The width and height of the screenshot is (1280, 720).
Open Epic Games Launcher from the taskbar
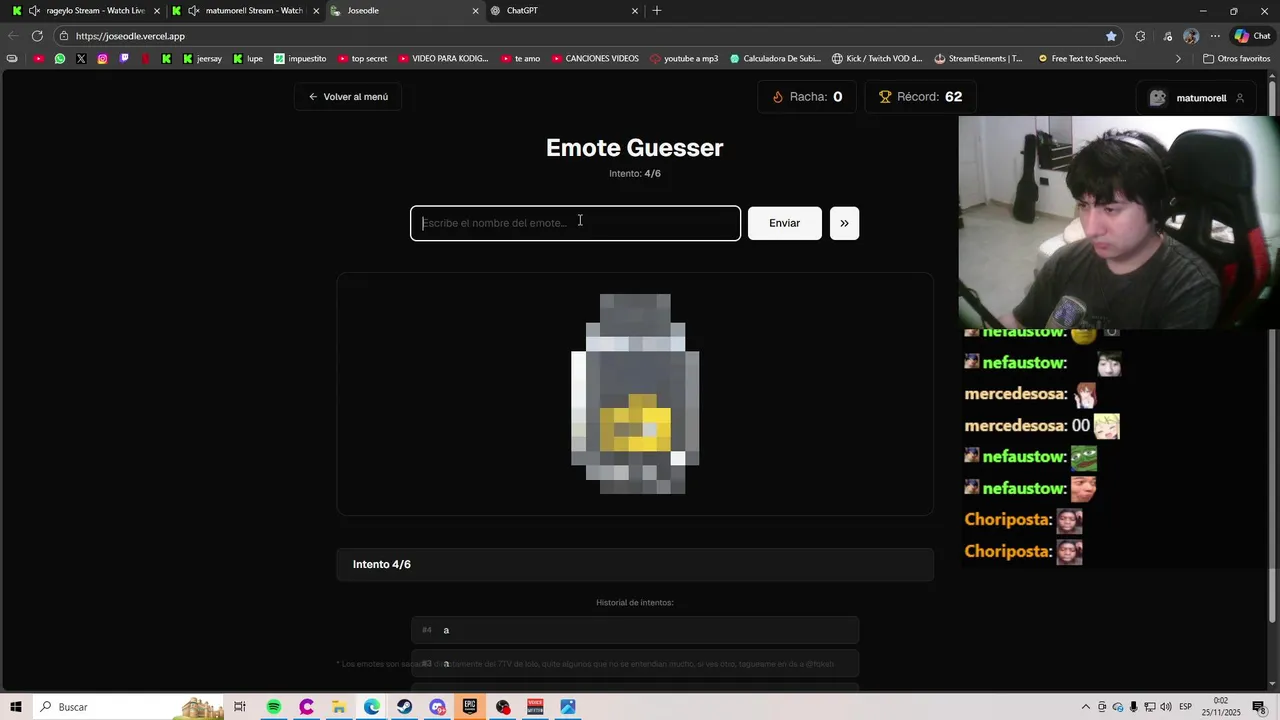click(470, 707)
